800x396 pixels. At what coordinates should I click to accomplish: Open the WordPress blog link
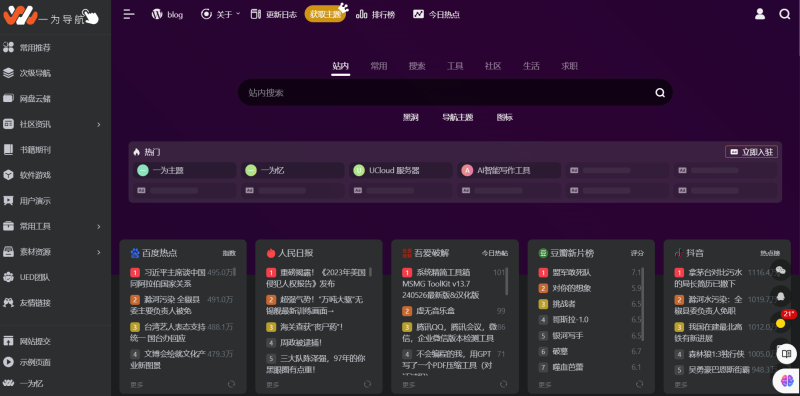167,14
